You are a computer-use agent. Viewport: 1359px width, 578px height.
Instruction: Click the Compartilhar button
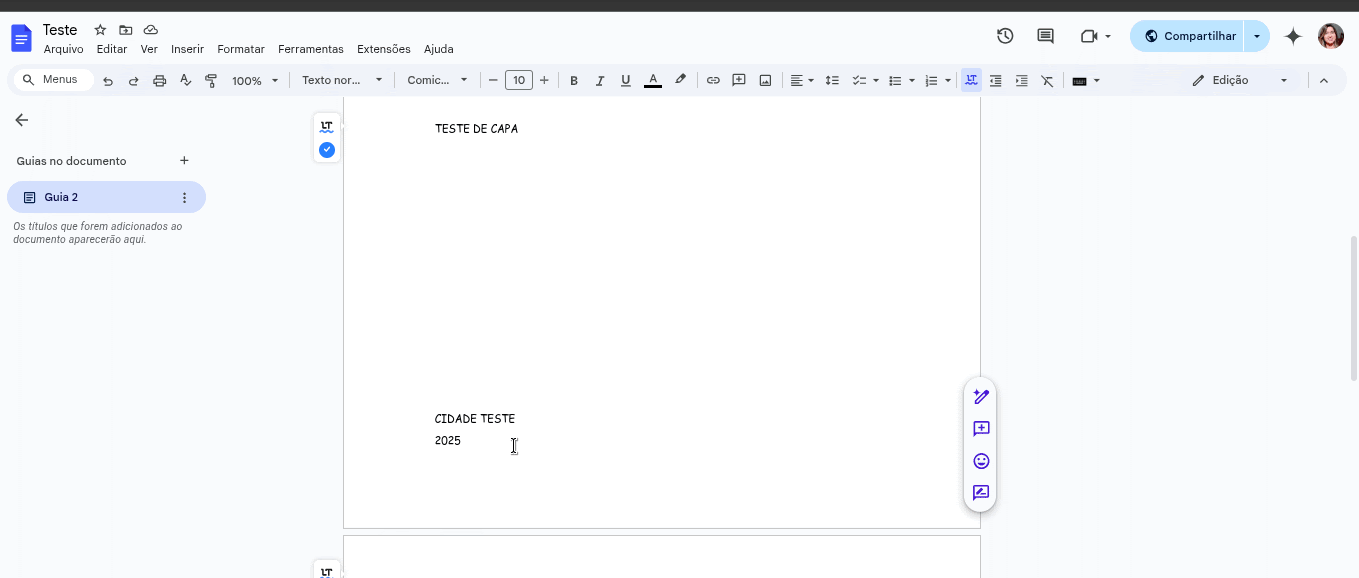point(1198,35)
